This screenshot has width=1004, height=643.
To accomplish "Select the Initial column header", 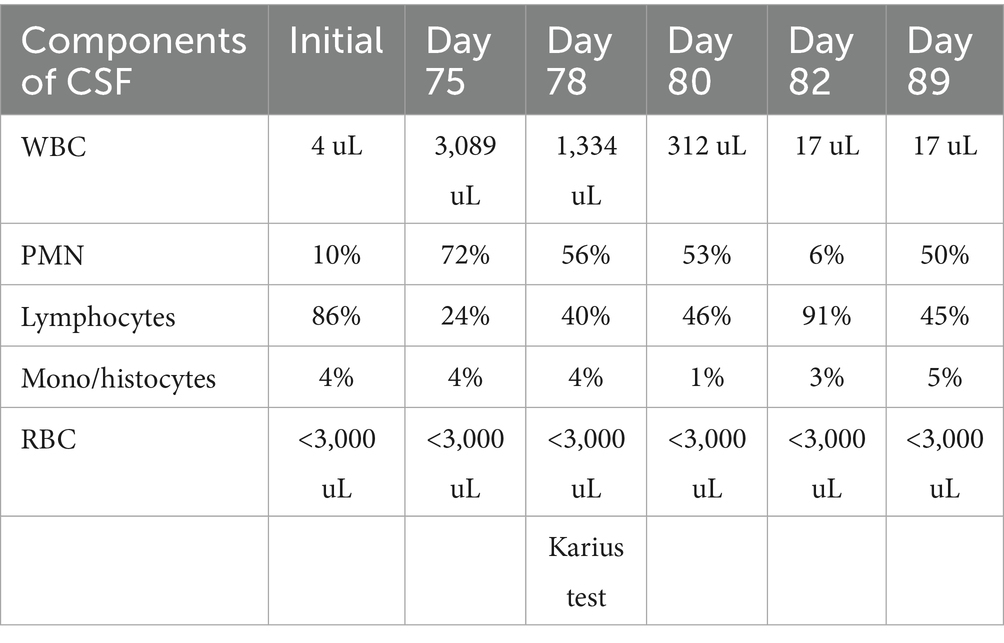I will [x=336, y=41].
